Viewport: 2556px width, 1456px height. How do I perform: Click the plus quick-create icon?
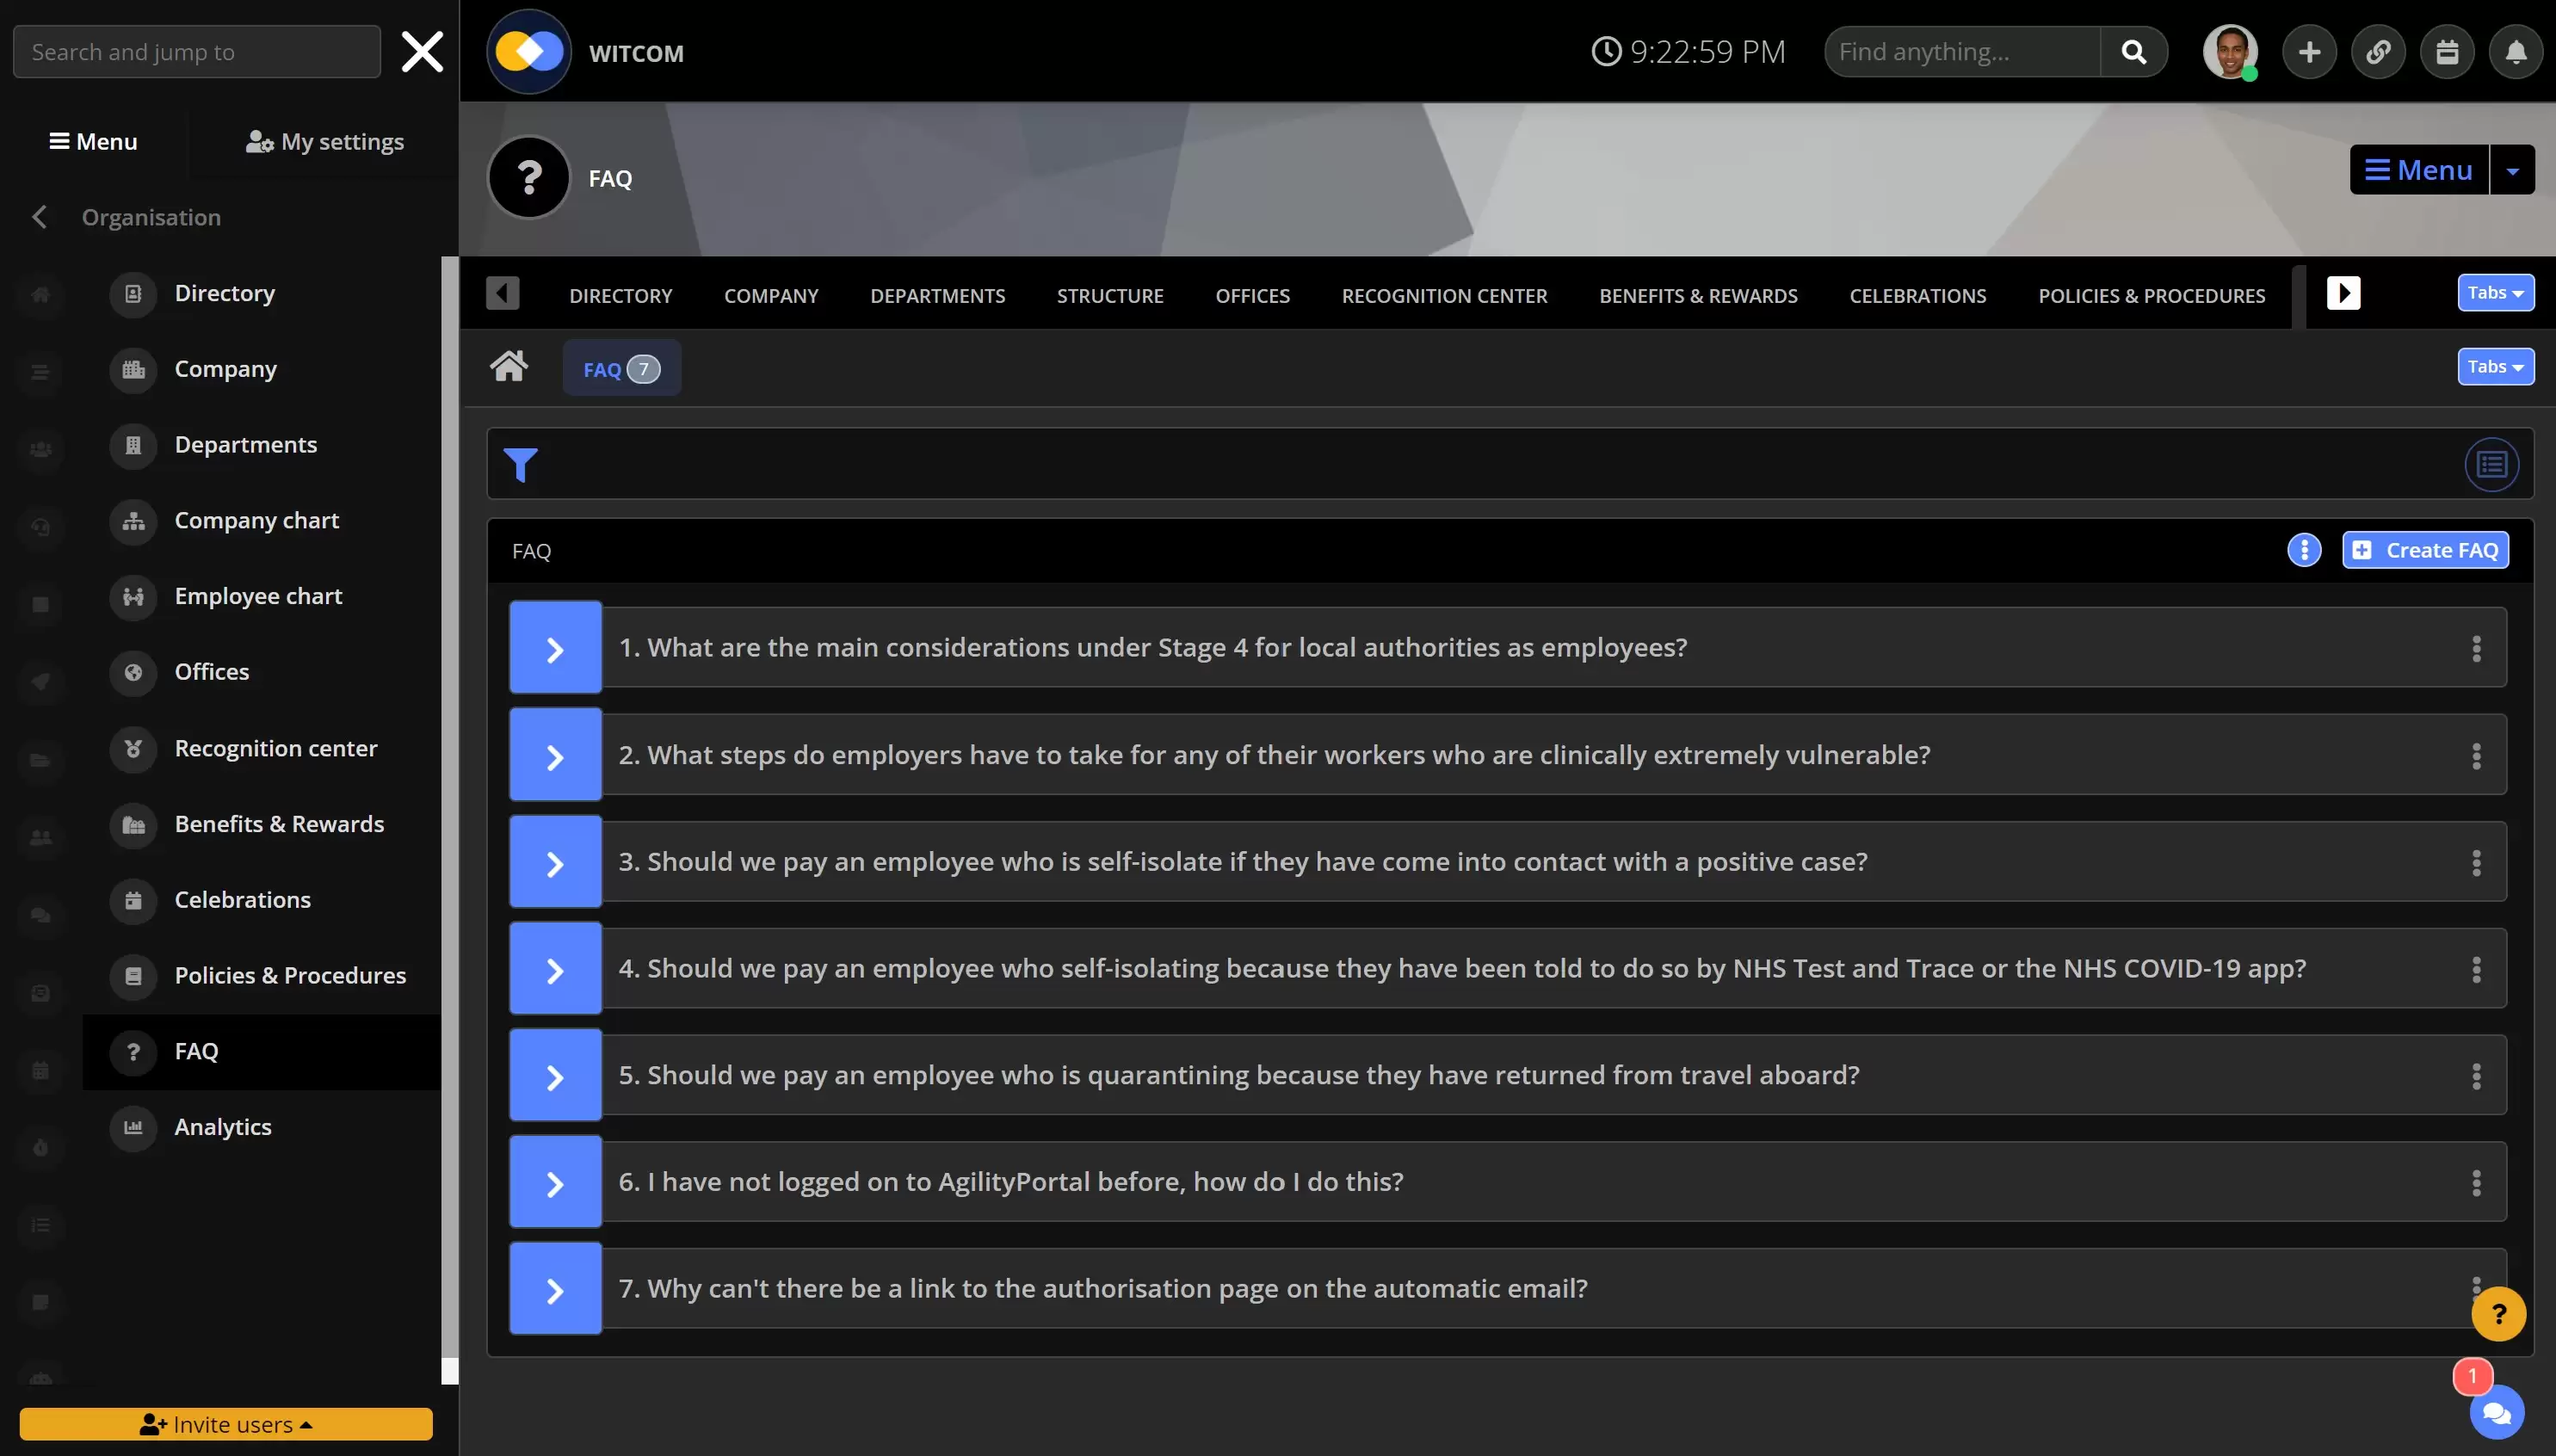click(x=2308, y=52)
